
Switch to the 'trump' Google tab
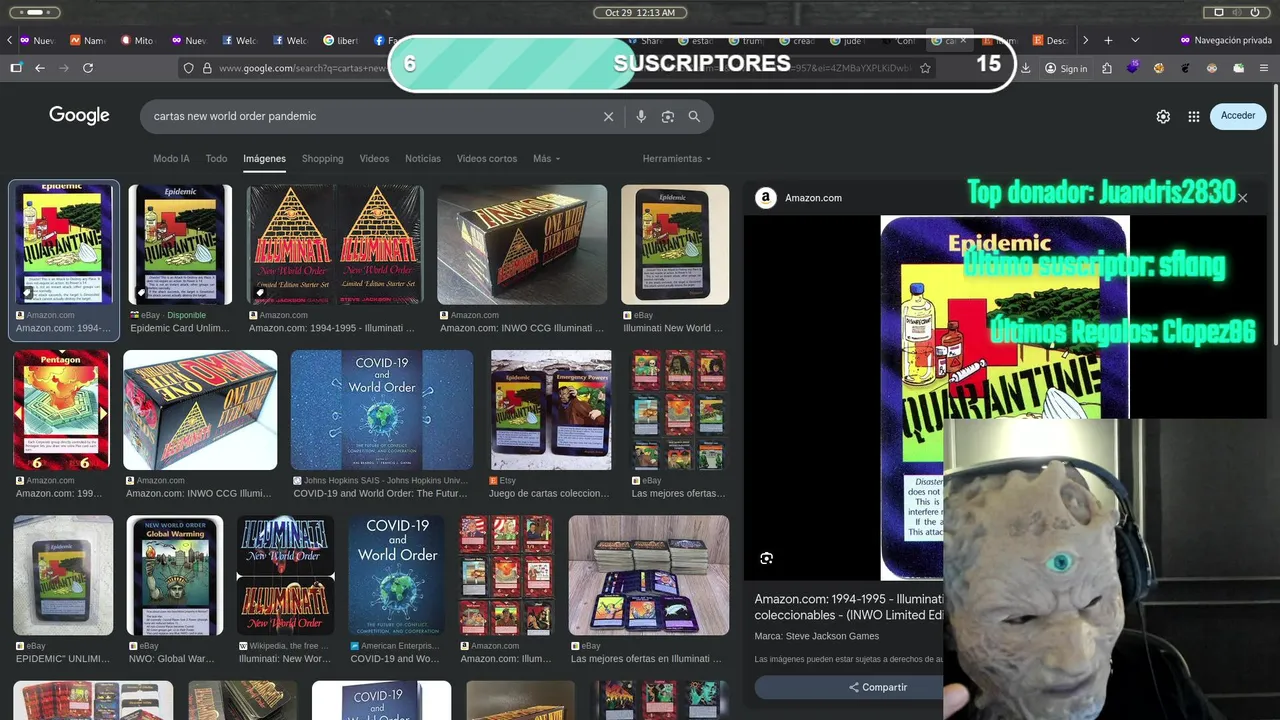[x=746, y=40]
